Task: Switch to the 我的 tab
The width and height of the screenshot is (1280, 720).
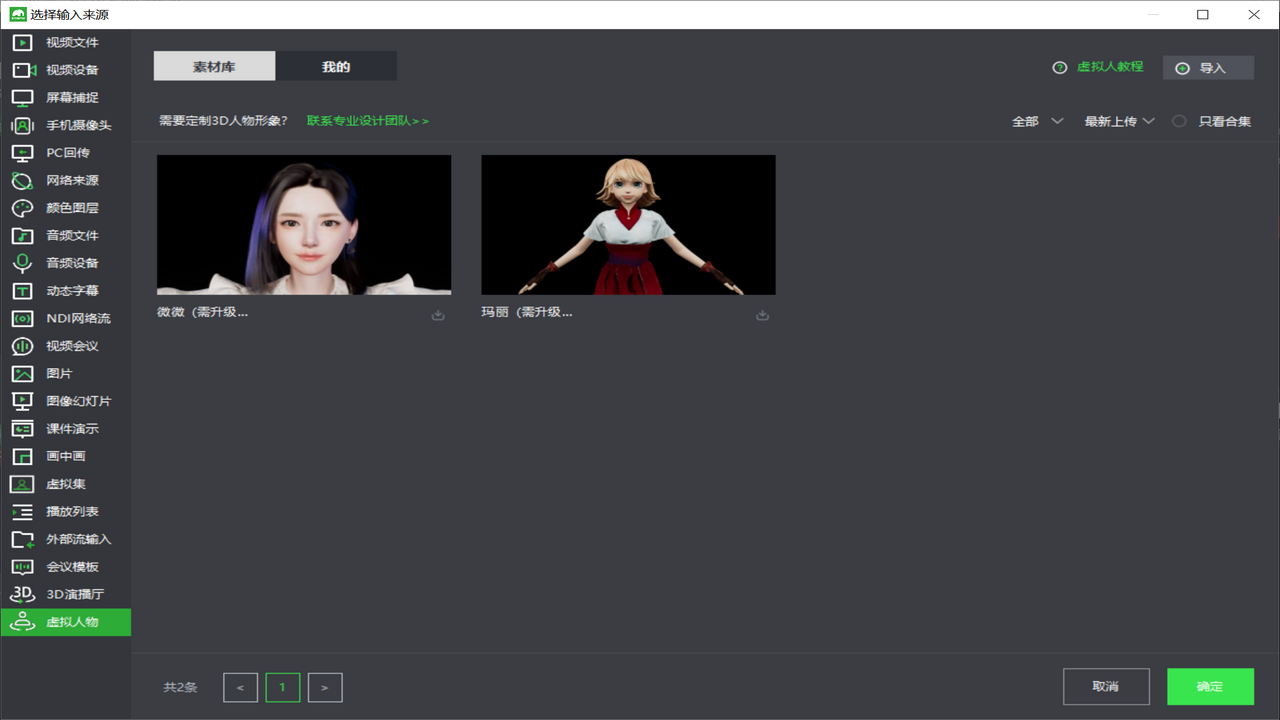Action: pos(336,67)
